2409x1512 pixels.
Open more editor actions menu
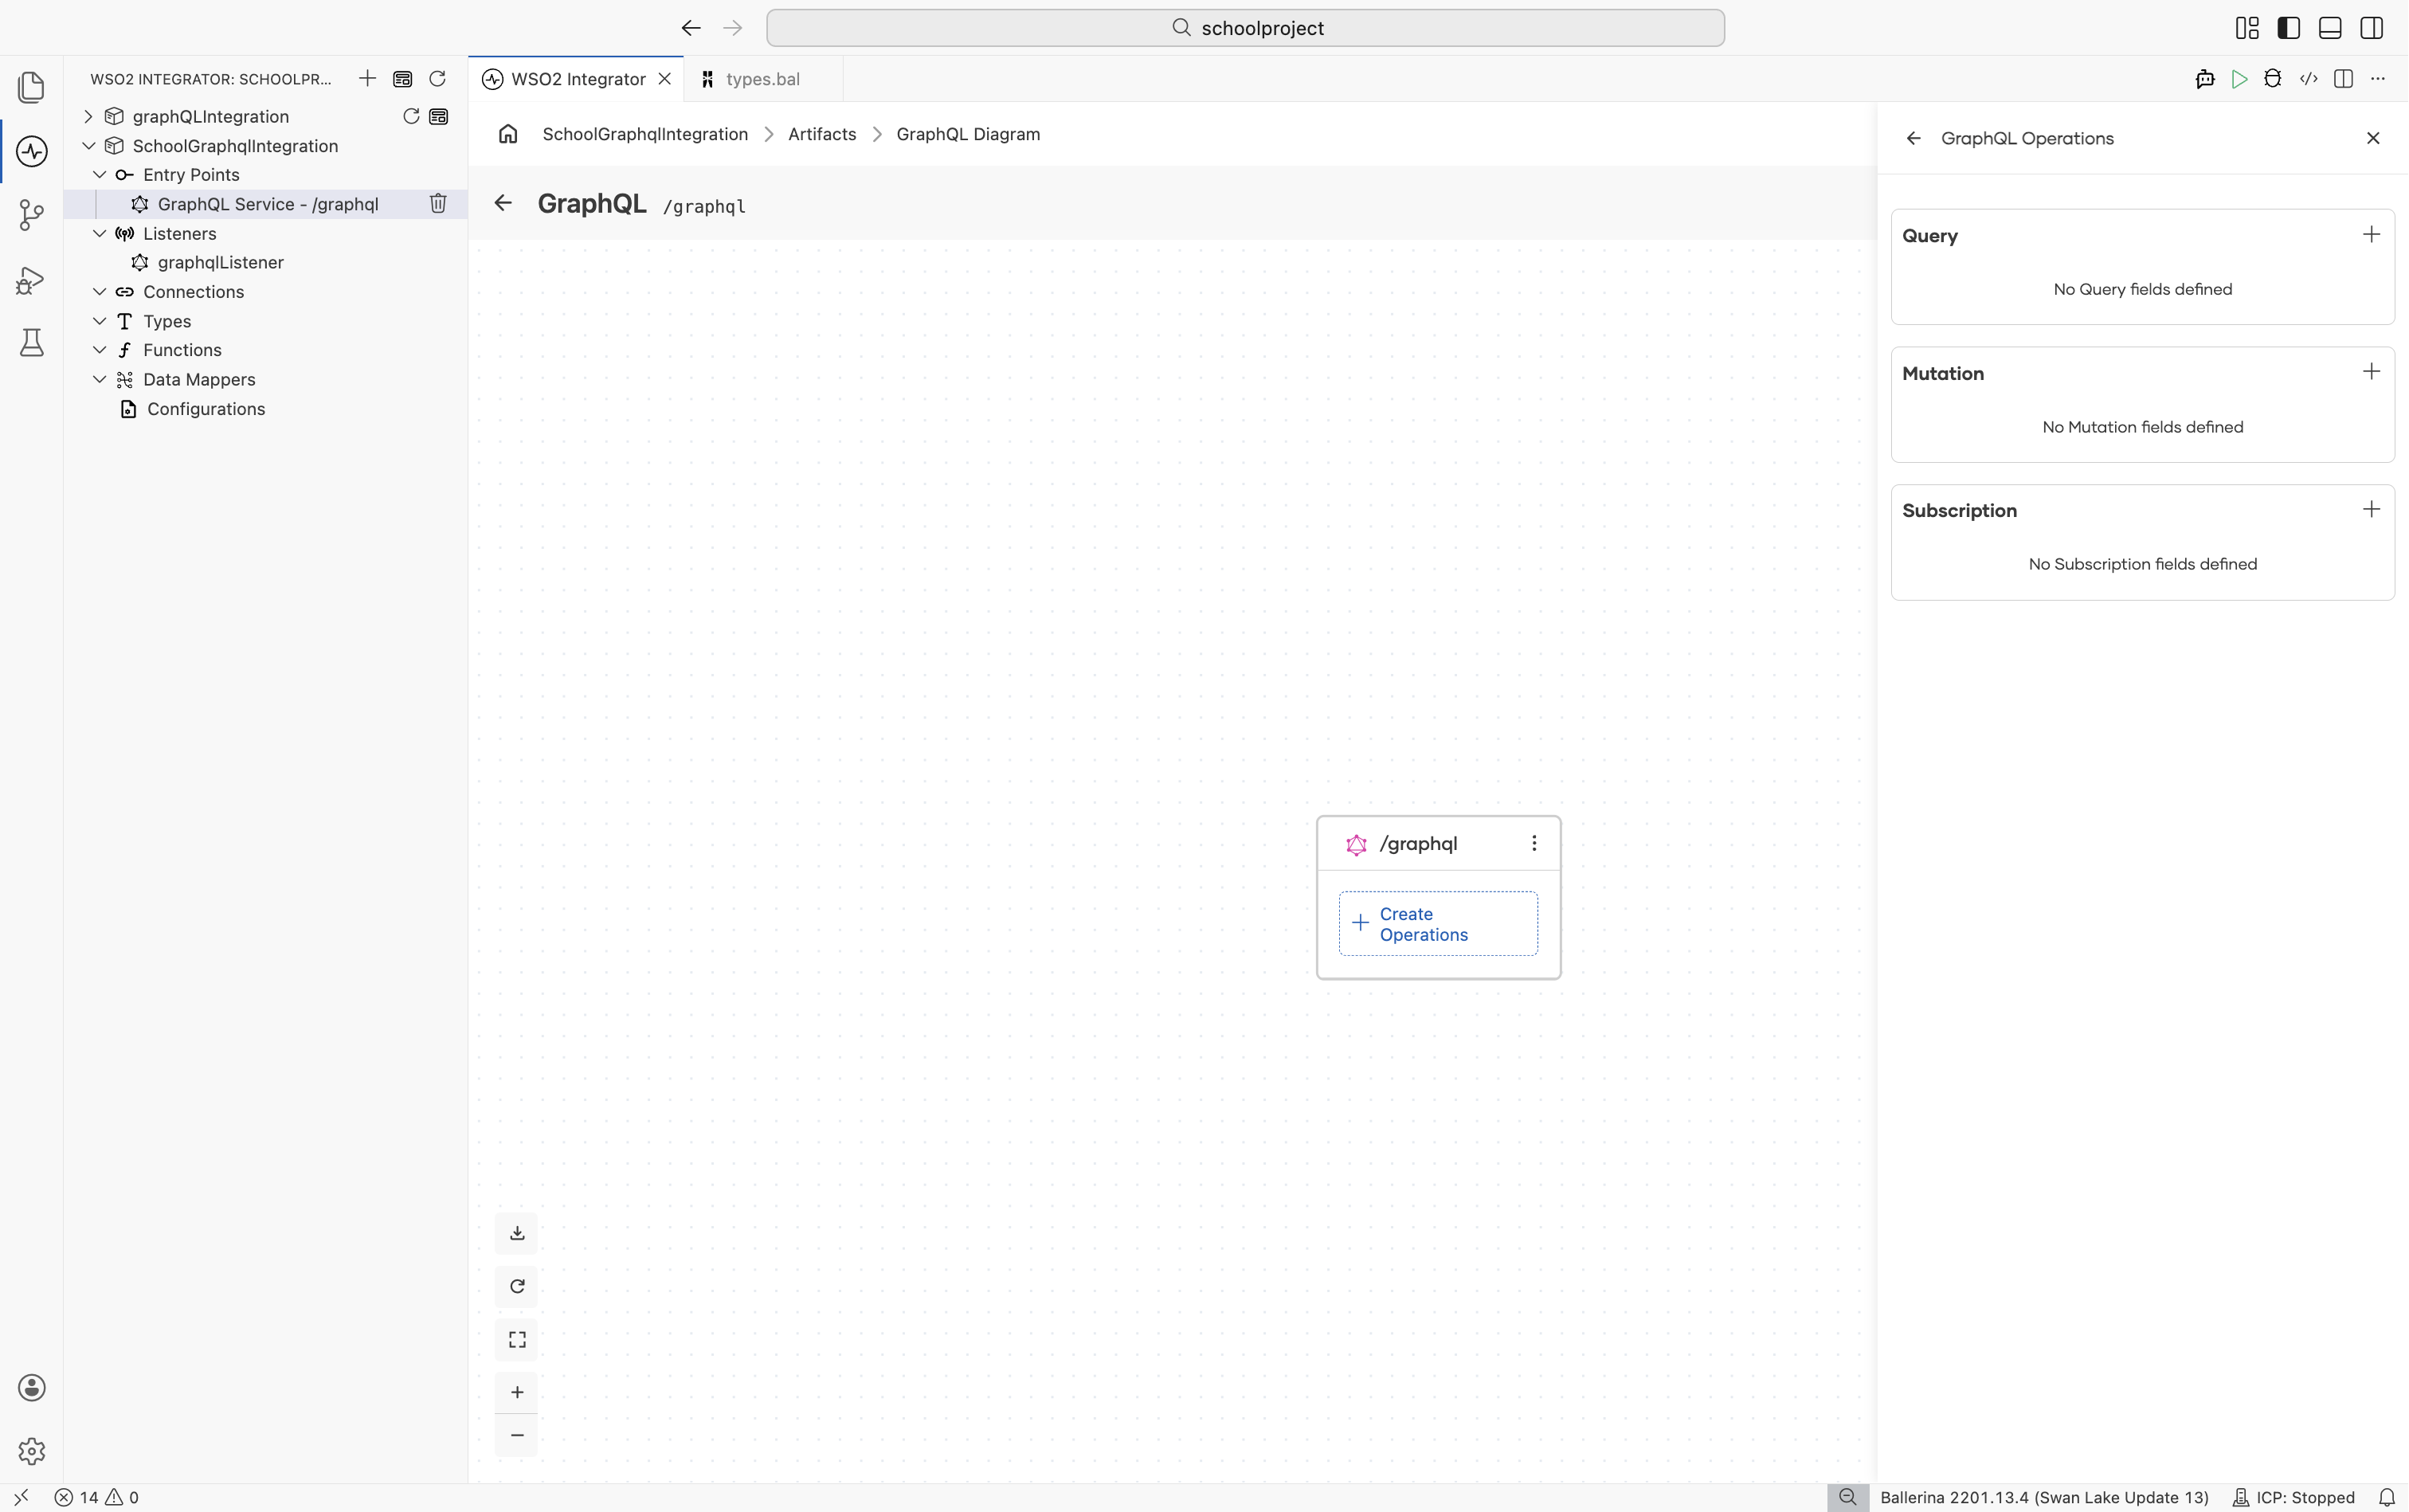click(2378, 79)
